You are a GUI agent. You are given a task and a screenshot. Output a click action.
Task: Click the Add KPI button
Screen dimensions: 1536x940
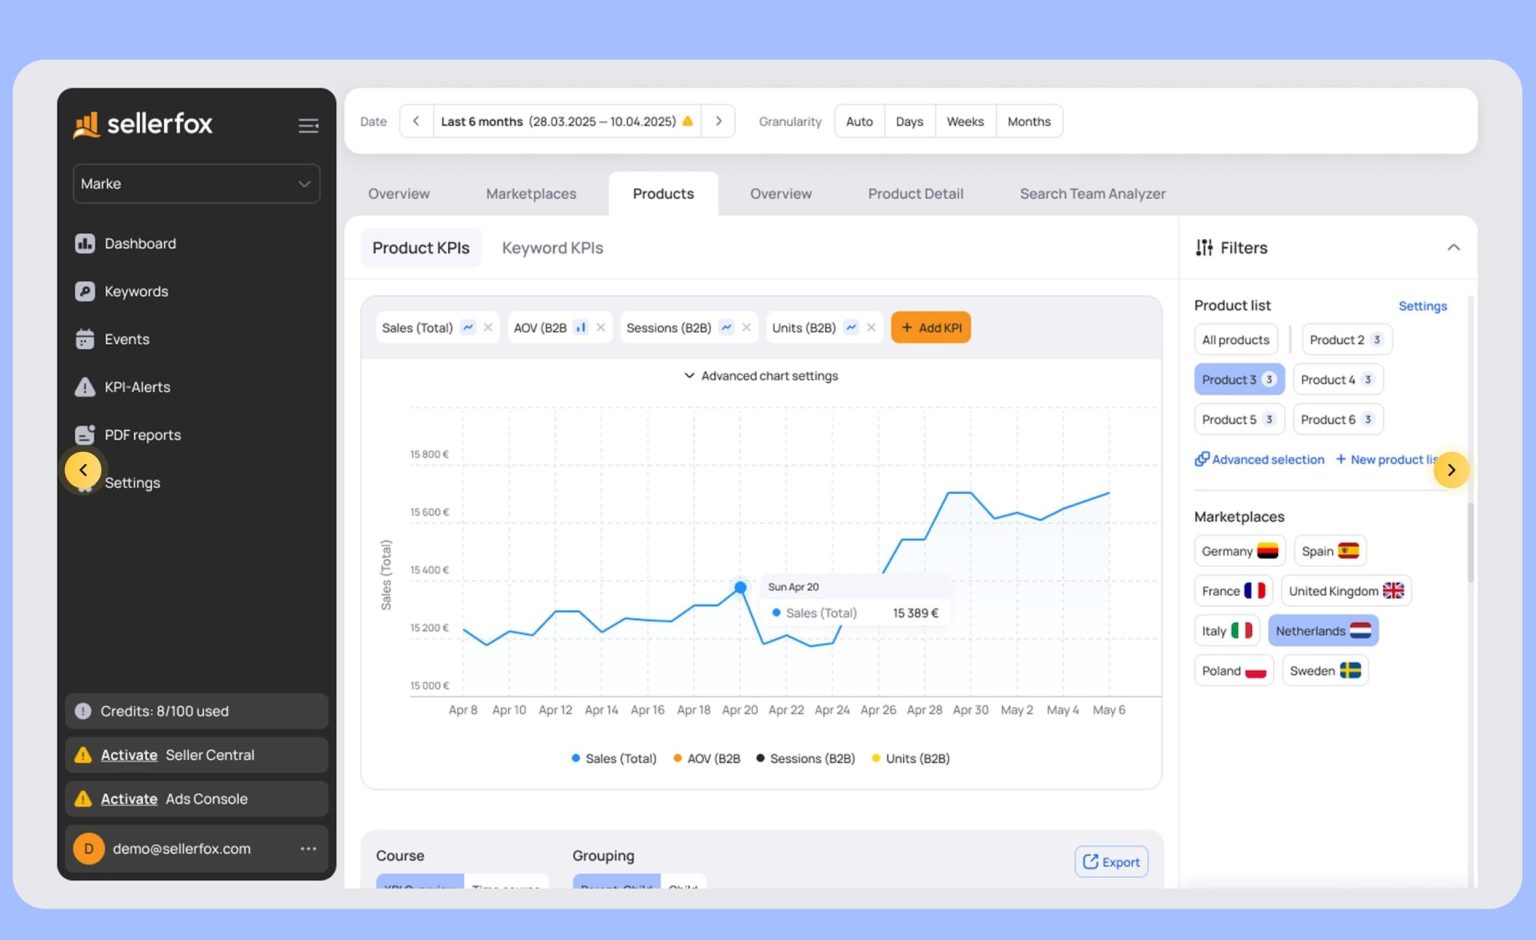(x=931, y=327)
